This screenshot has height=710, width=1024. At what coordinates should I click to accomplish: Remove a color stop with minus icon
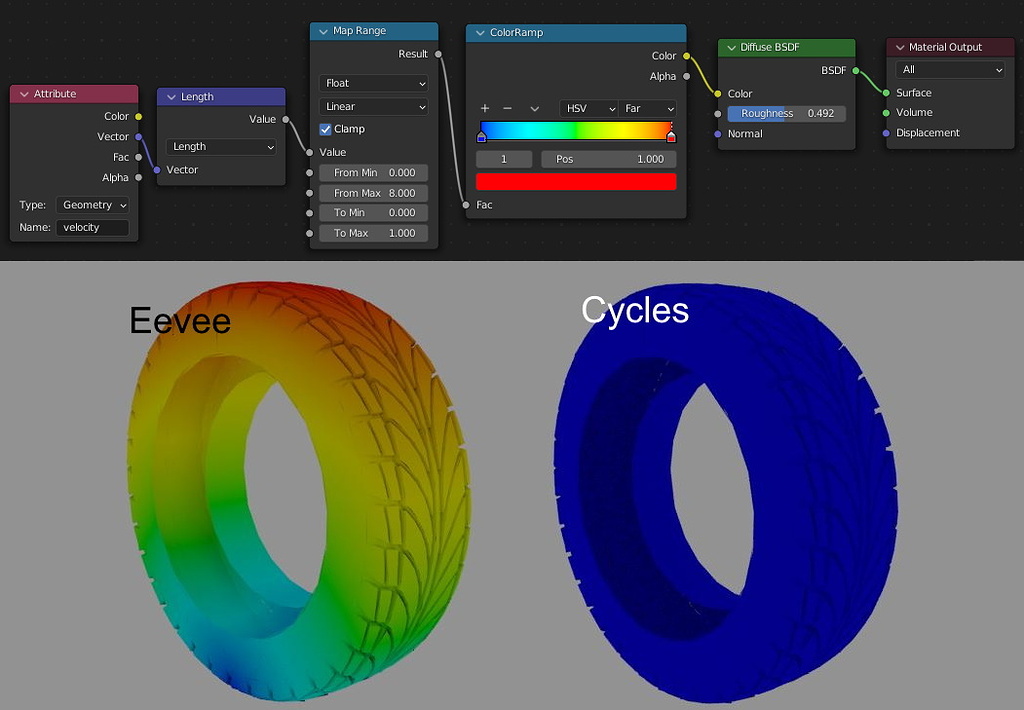pos(507,108)
